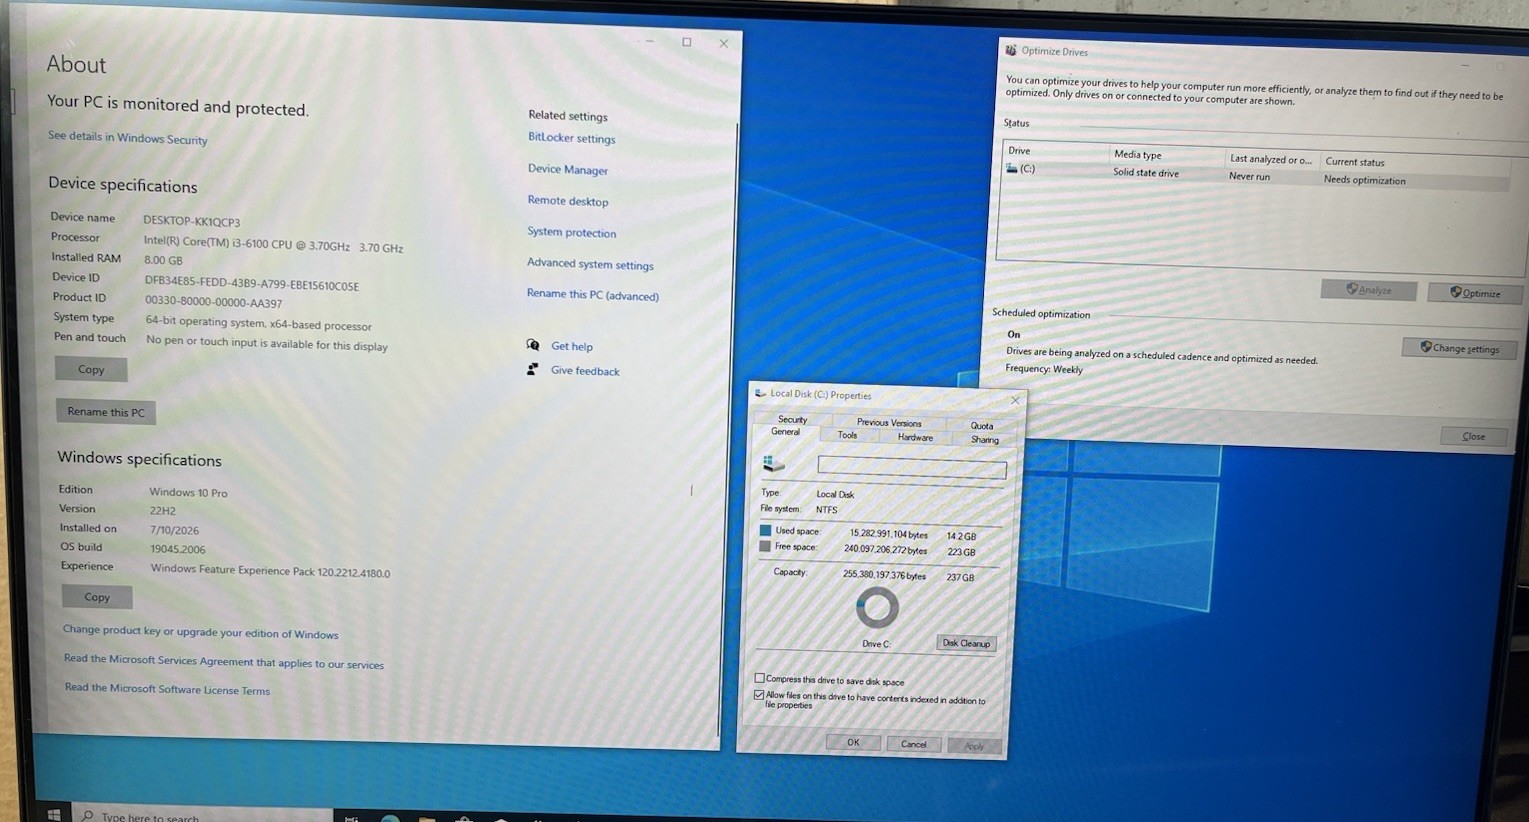Click the Free space color swatch
This screenshot has height=822, width=1529.
765,546
